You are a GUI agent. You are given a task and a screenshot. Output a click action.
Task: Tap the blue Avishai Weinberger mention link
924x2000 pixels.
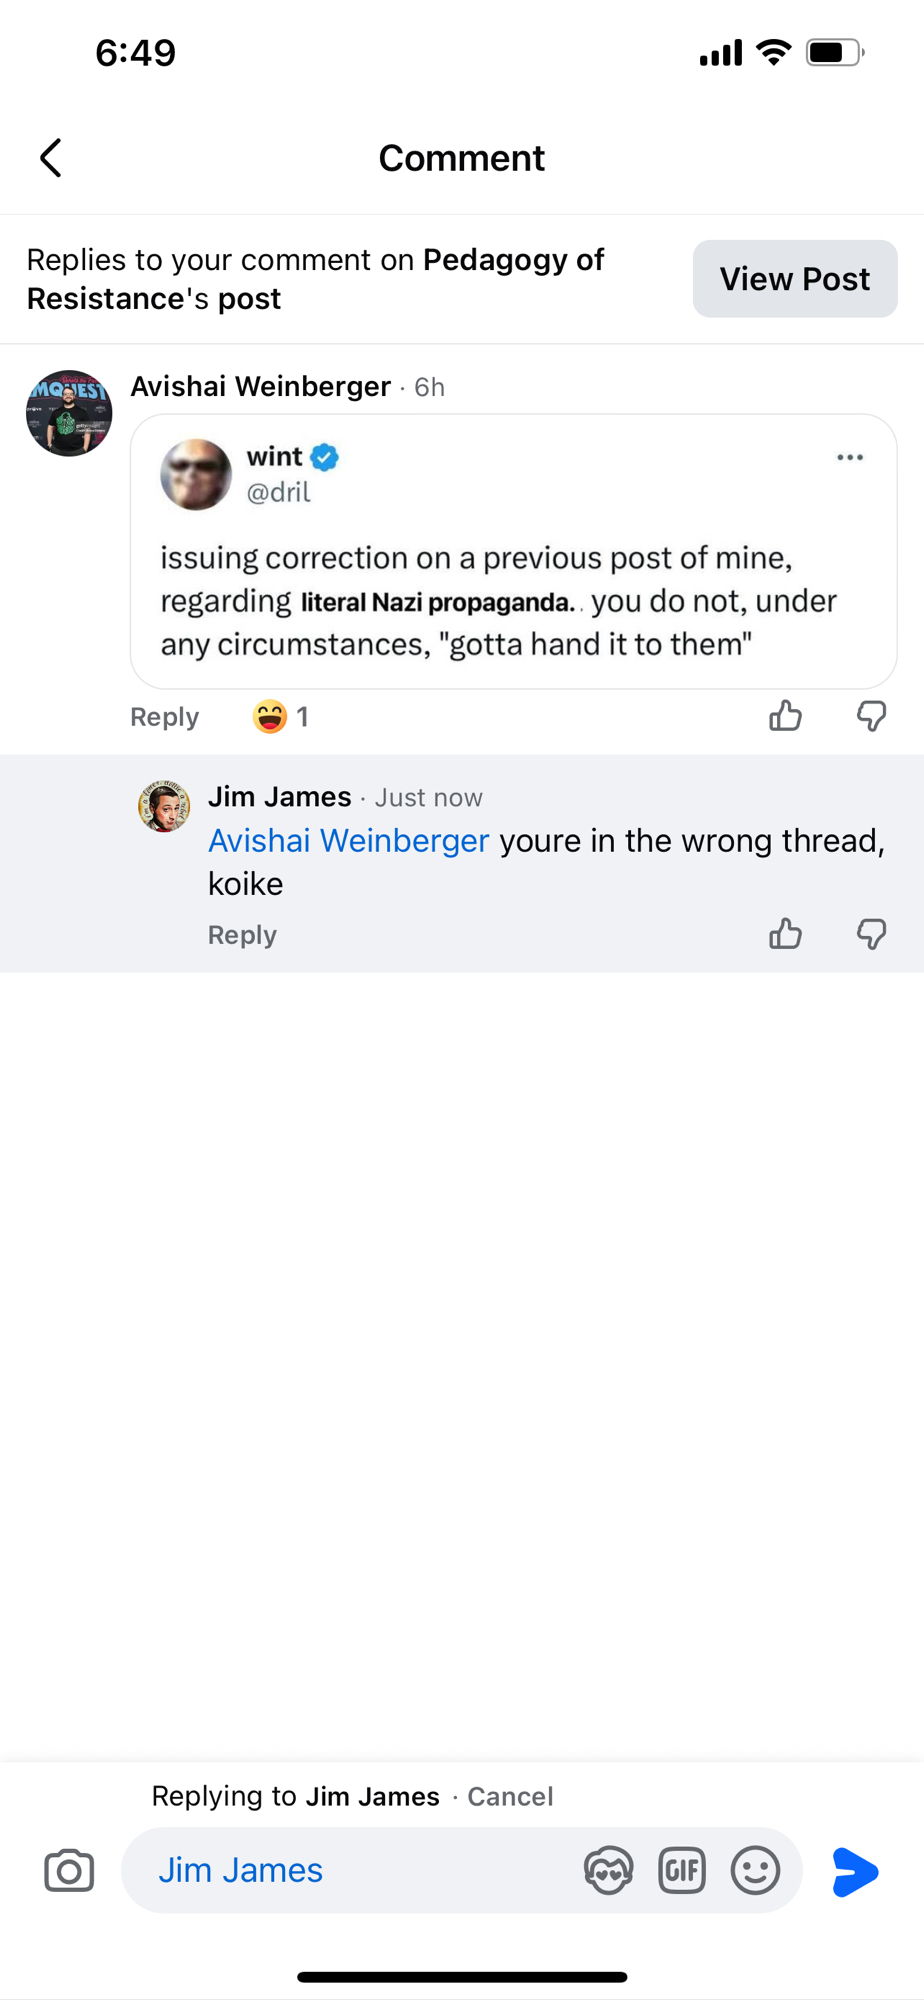[348, 841]
